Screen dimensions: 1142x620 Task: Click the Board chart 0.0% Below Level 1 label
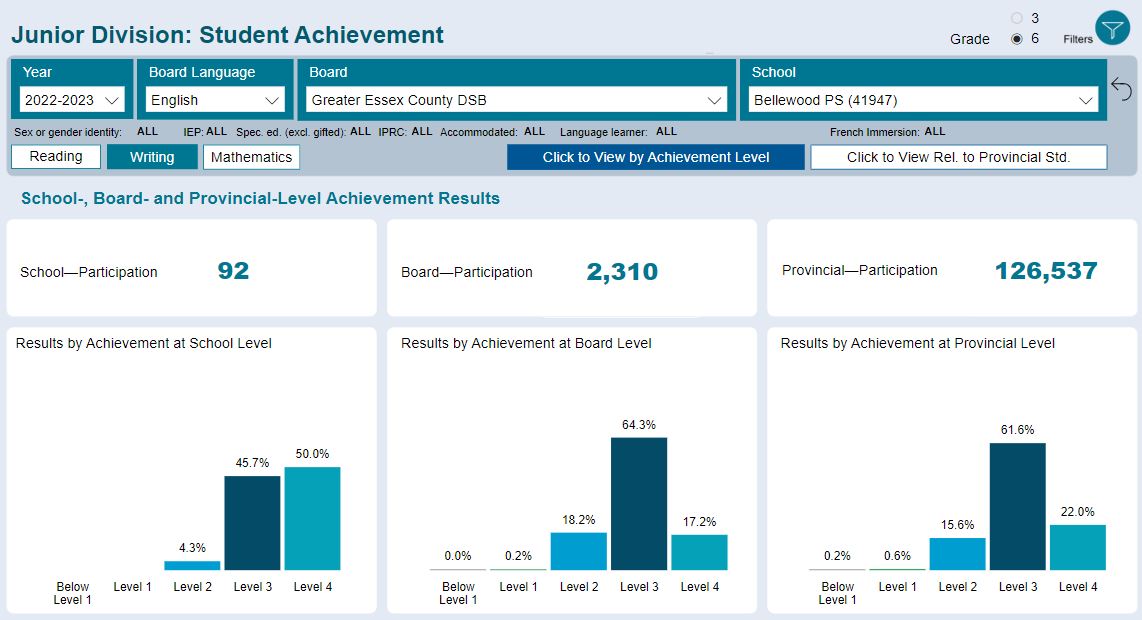[x=457, y=556]
